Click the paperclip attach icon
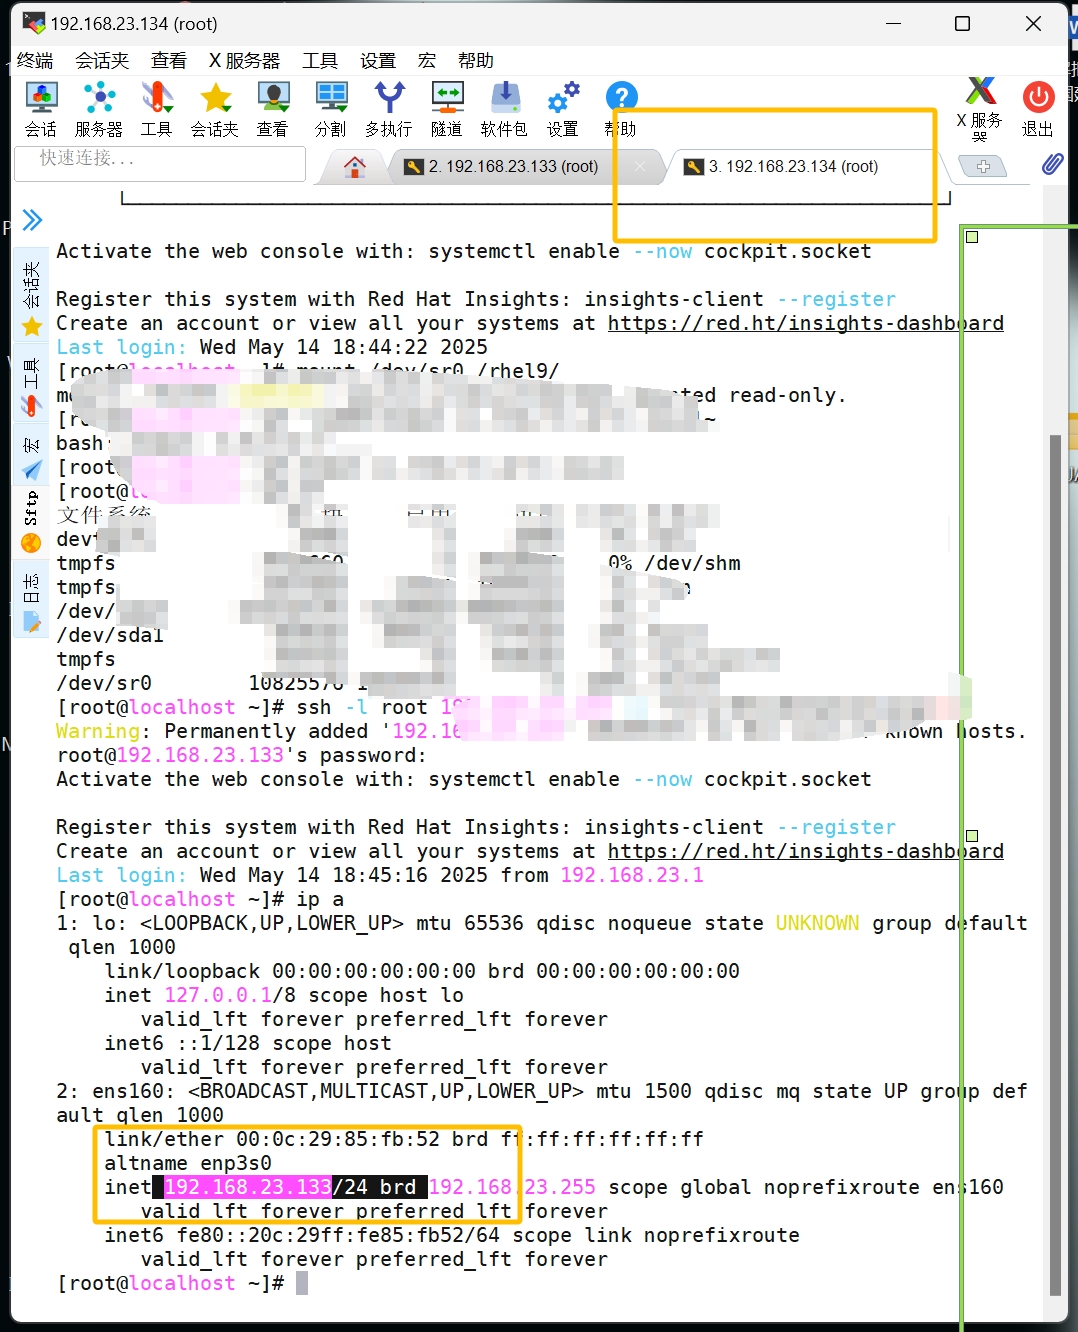 pos(1052,164)
